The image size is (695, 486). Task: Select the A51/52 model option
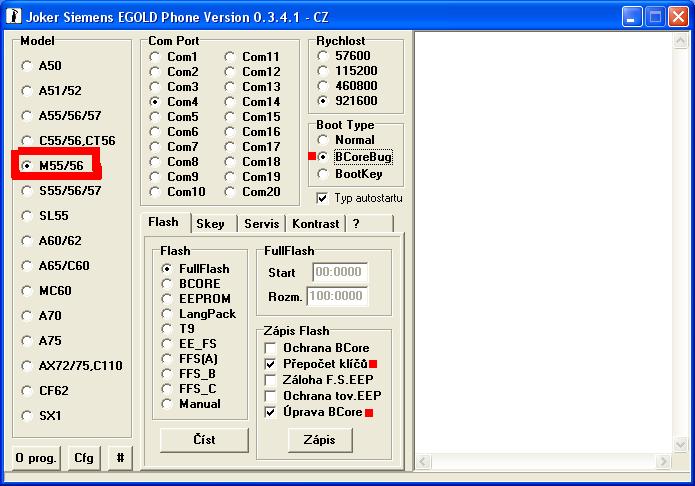[x=27, y=91]
